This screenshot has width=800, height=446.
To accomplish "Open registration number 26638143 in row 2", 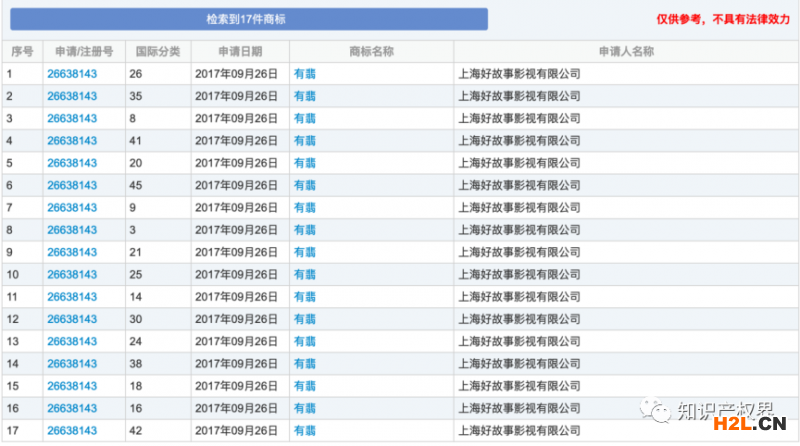I will tap(72, 96).
